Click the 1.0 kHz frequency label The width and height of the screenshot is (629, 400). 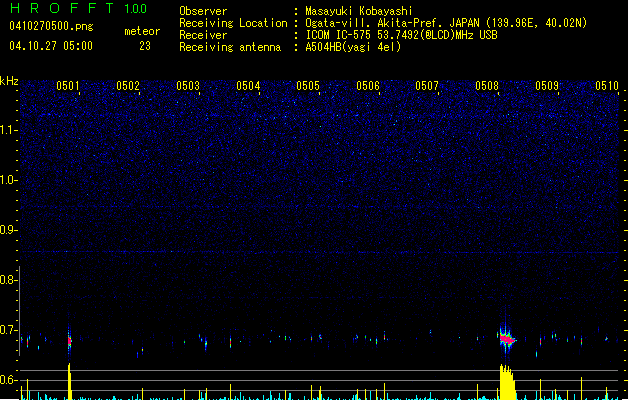9,180
